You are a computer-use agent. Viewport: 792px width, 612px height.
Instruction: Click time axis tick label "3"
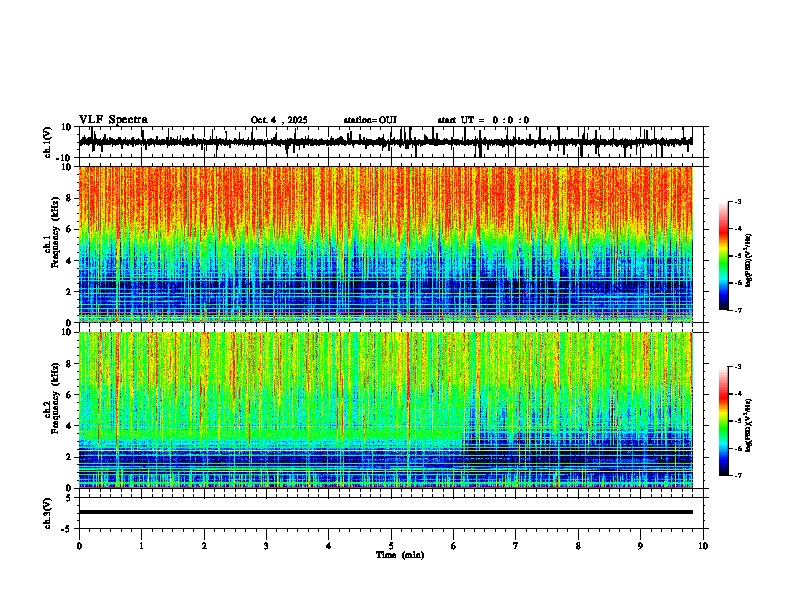point(266,546)
